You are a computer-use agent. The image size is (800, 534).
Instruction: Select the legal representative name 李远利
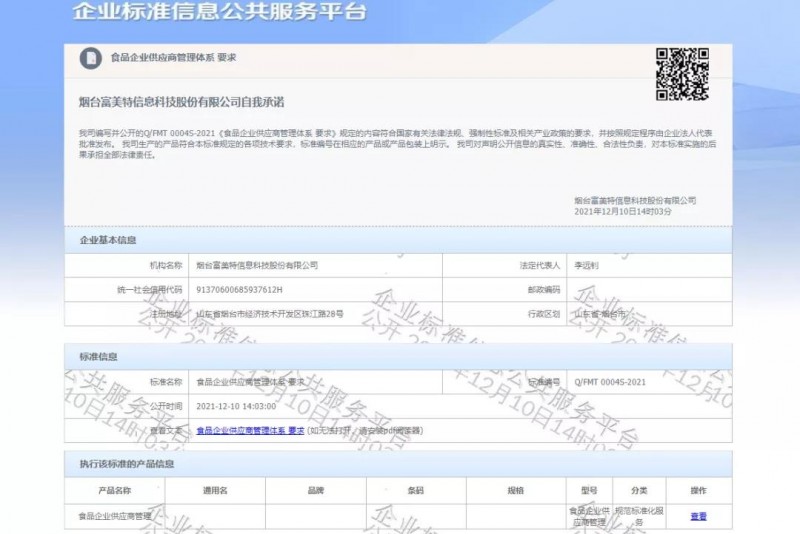click(586, 265)
